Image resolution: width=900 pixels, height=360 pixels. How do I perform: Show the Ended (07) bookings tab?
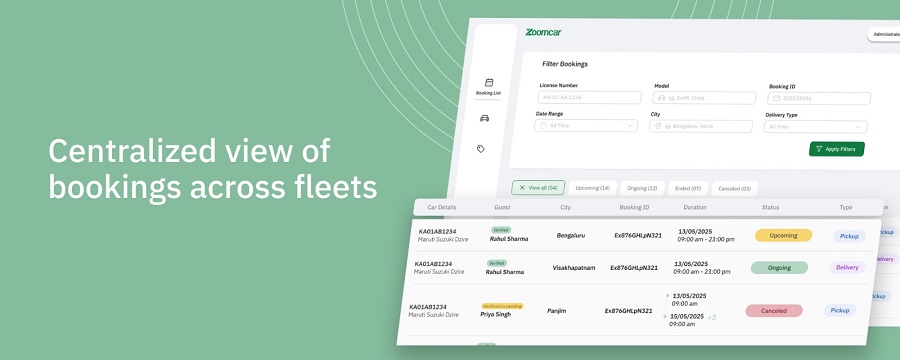click(688, 188)
